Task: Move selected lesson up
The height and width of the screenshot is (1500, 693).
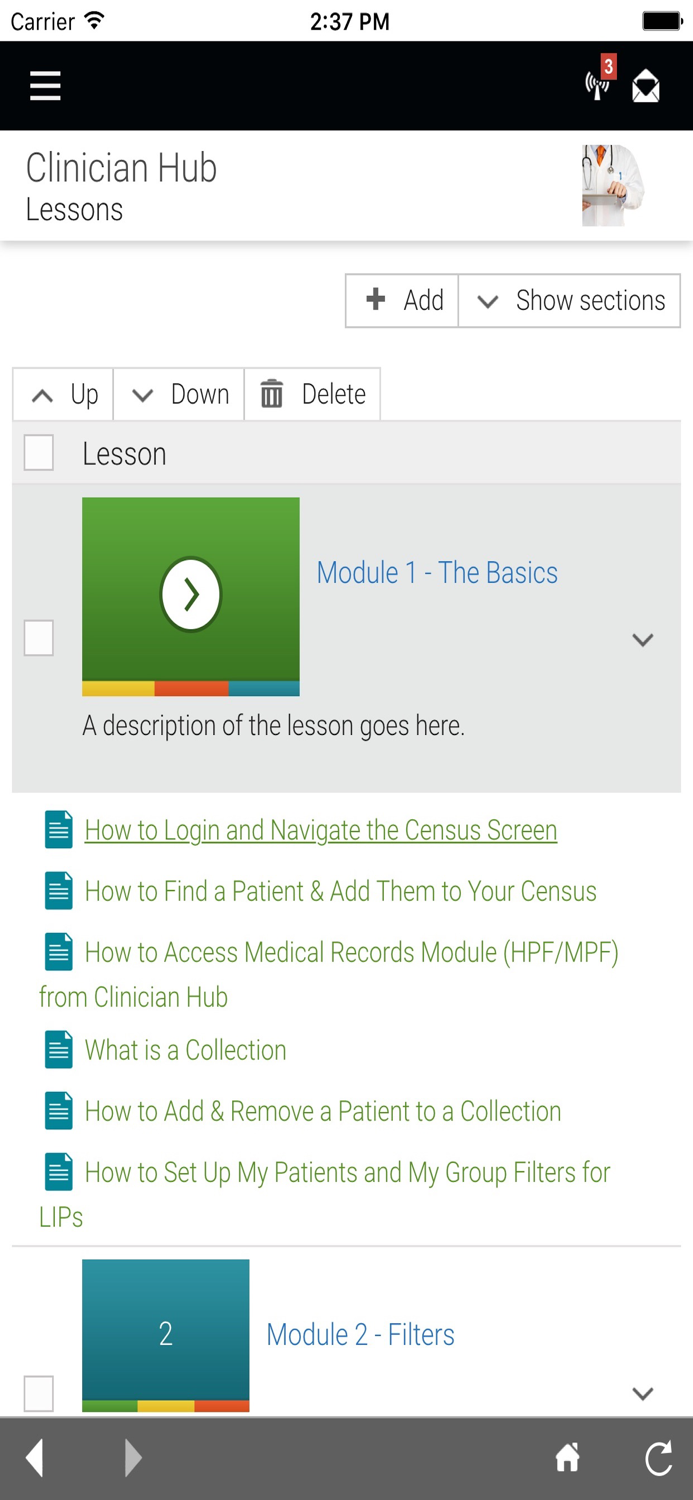Action: coord(61,394)
